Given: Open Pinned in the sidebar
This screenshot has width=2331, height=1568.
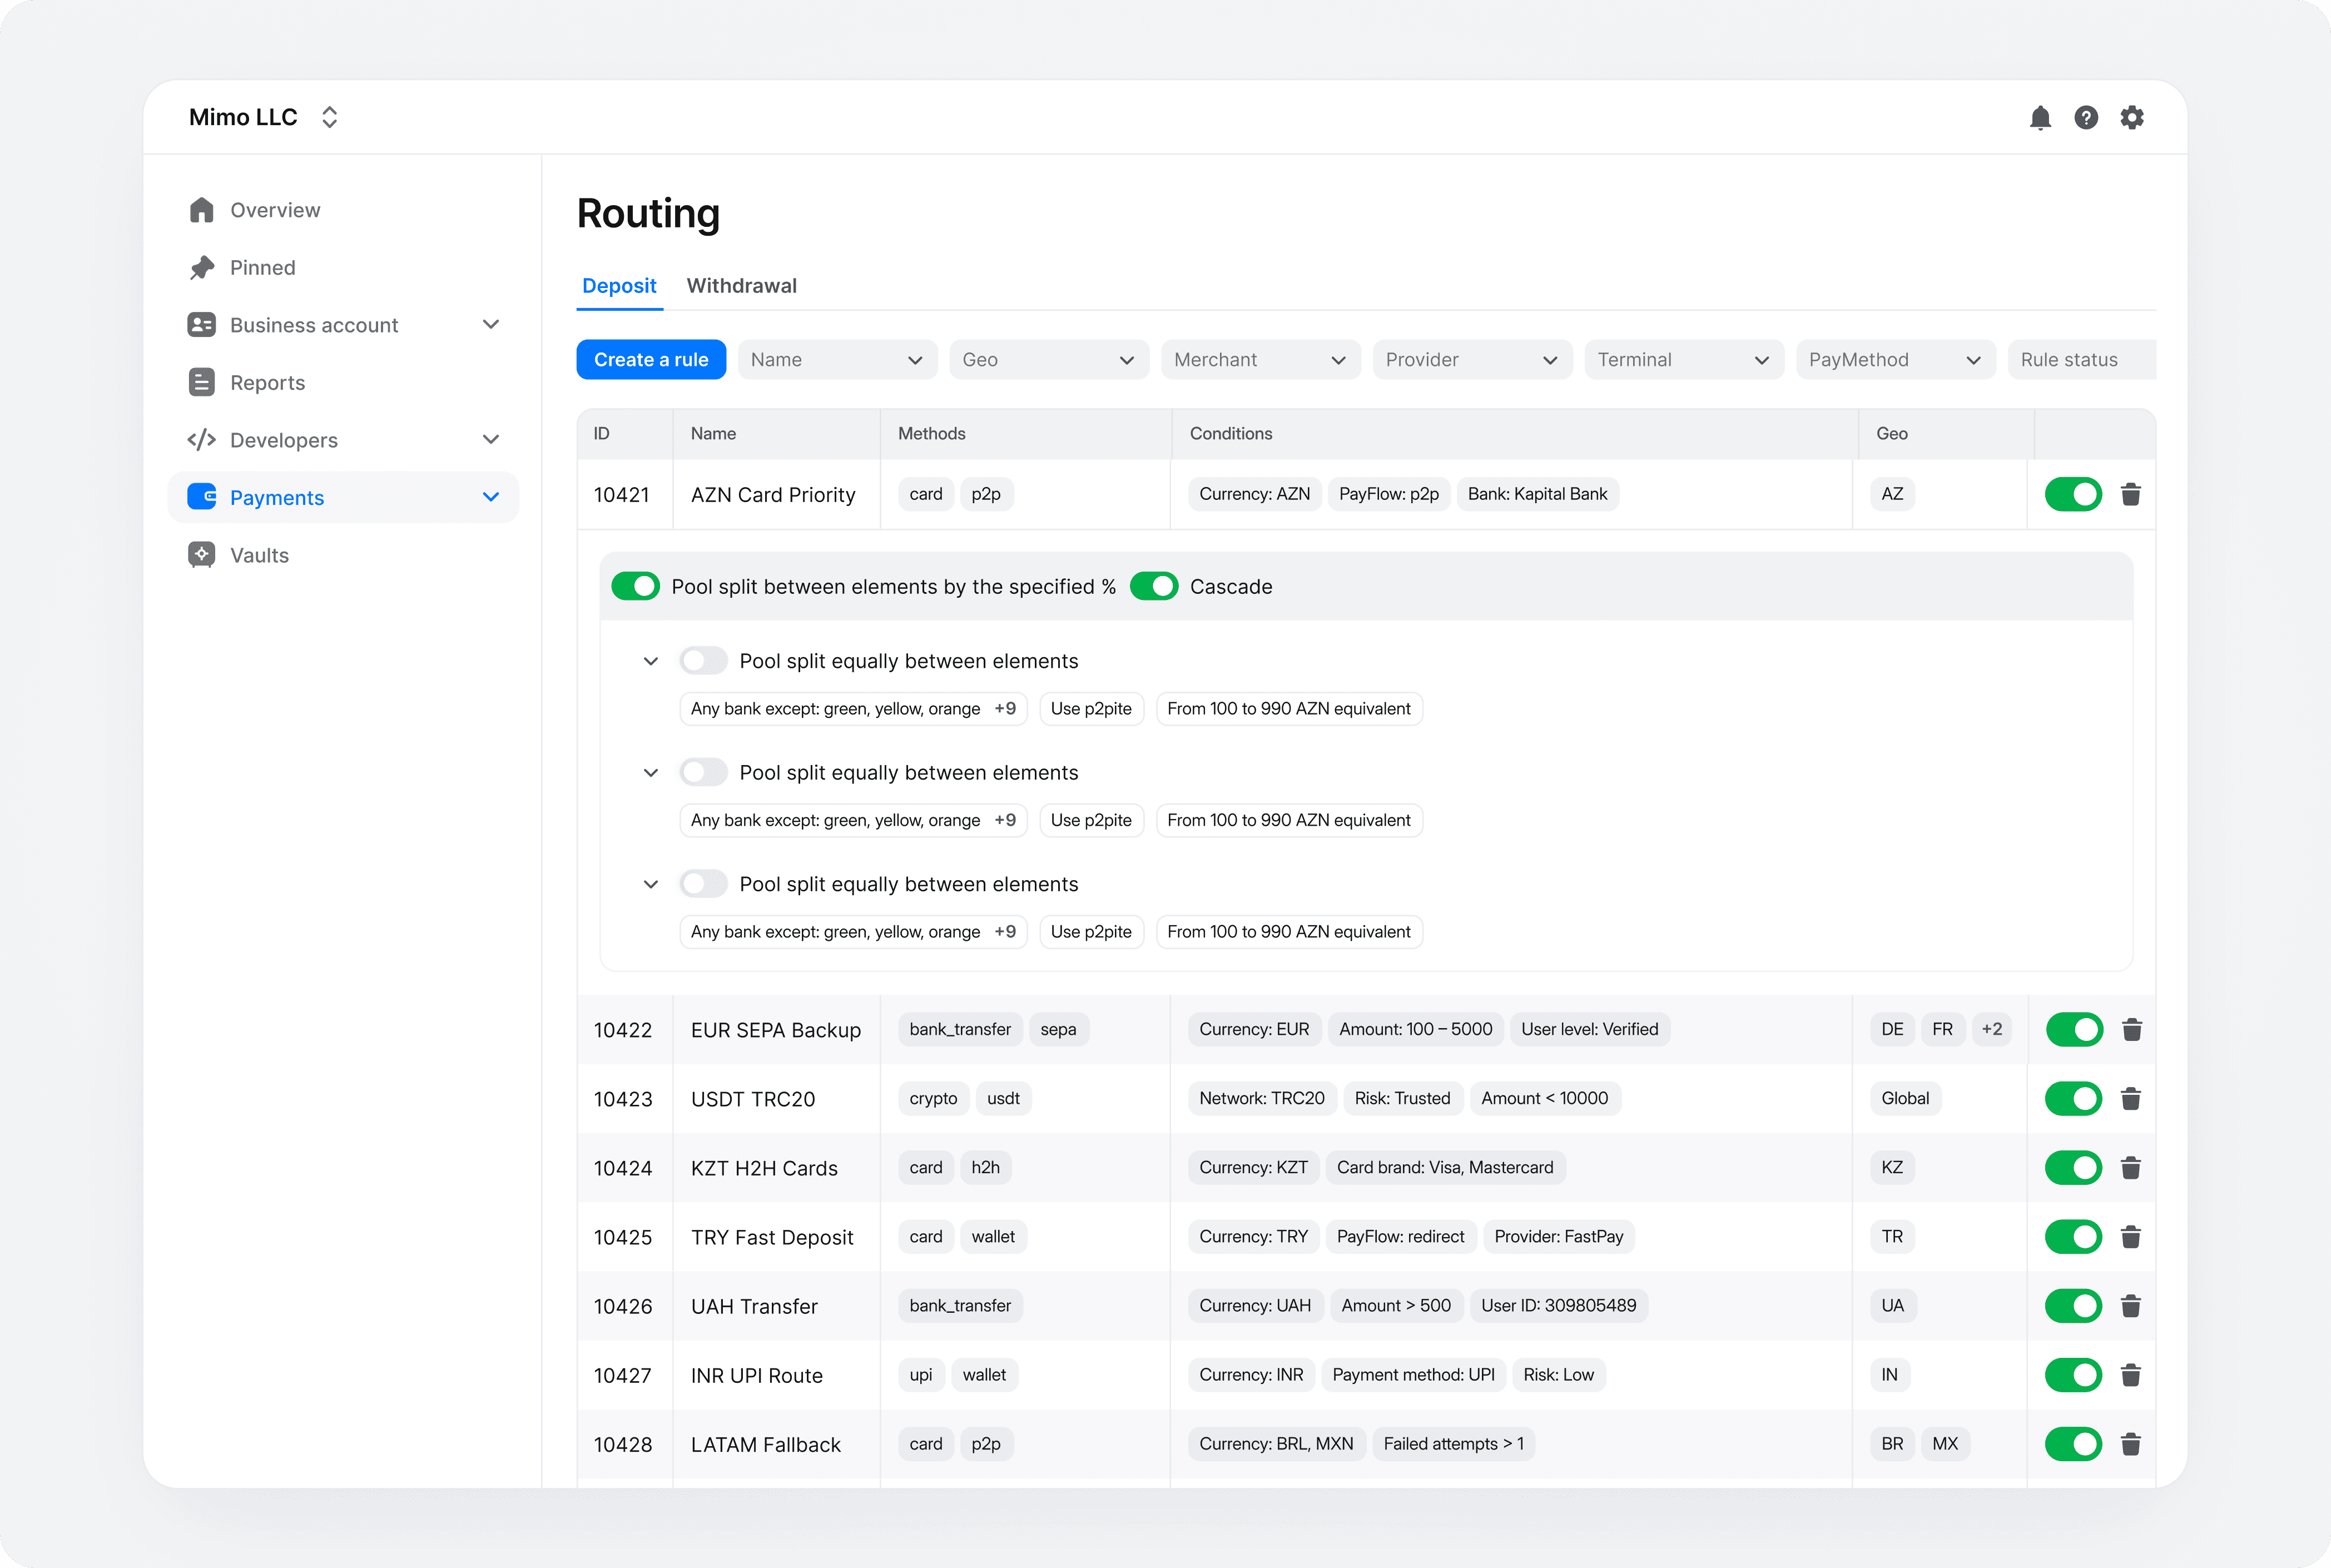Looking at the screenshot, I should (344, 268).
